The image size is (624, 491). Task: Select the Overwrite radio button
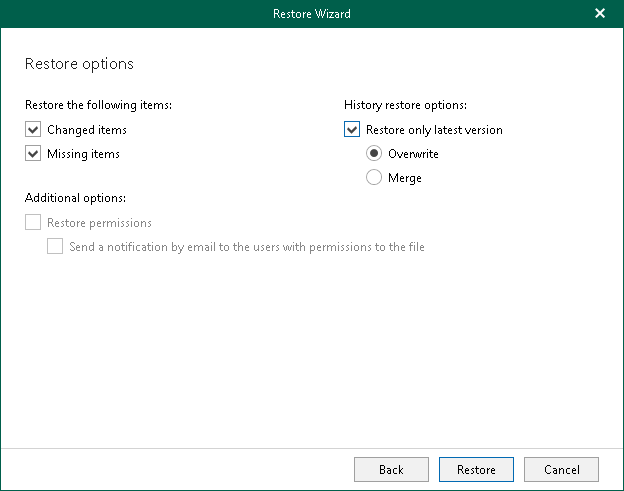coord(374,154)
